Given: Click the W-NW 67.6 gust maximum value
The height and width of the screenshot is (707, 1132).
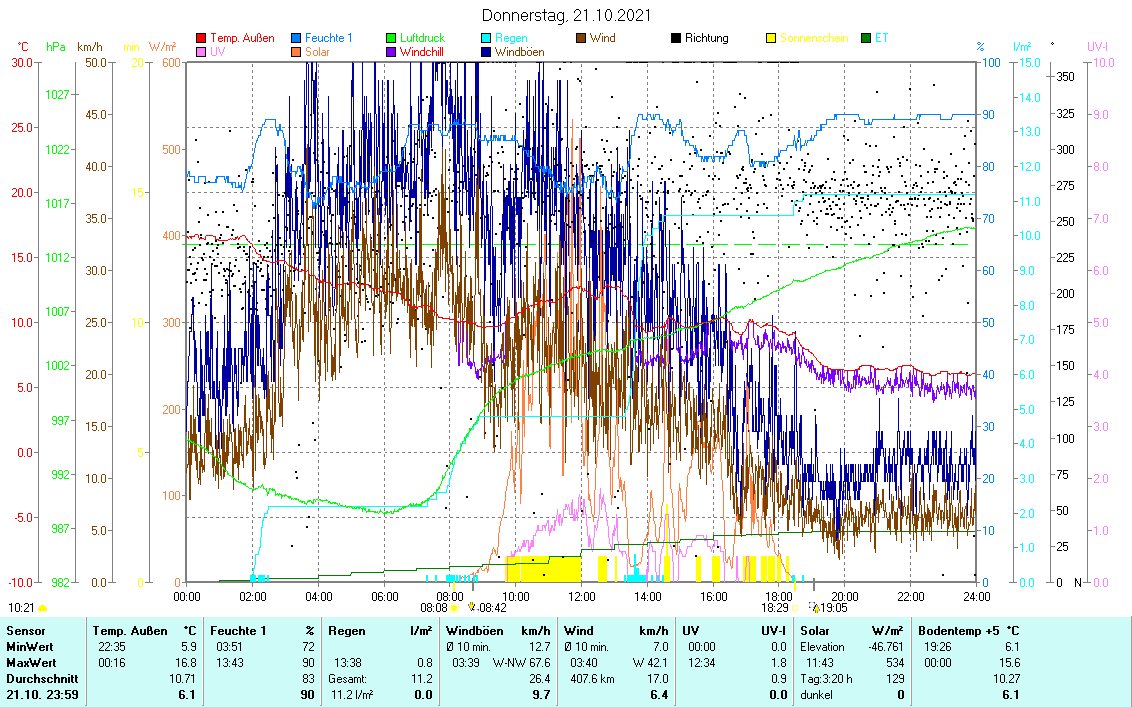Looking at the screenshot, I should (521, 663).
